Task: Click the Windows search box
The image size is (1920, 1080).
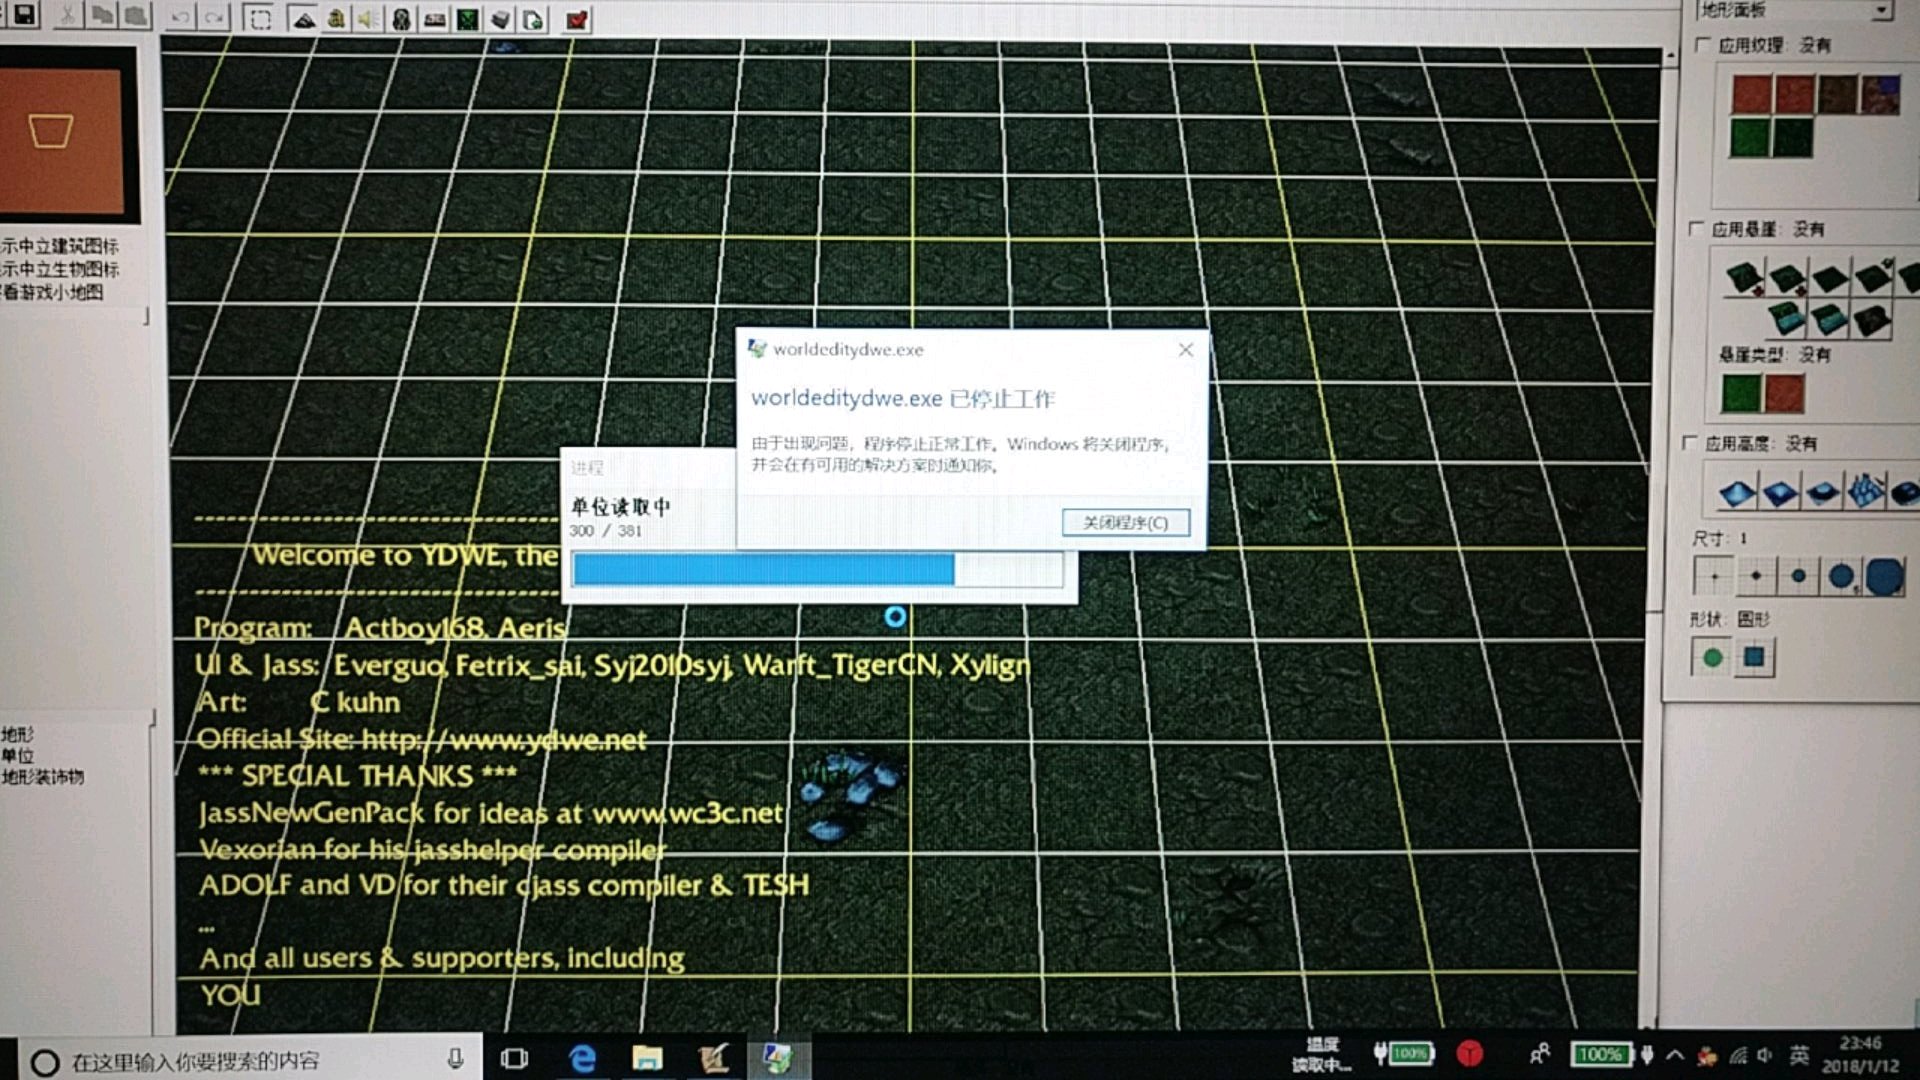Action: tap(248, 1060)
